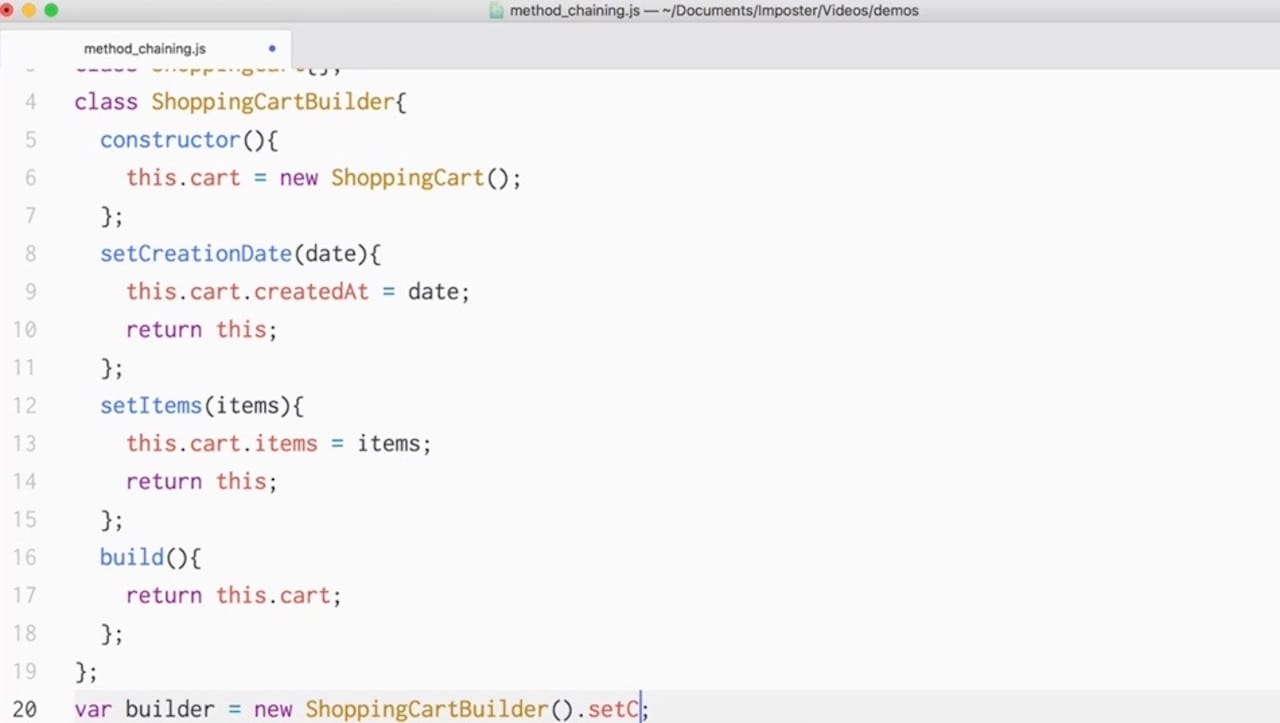Select the method_chaining.js tab
Screen dimensions: 1280x723
(144, 48)
